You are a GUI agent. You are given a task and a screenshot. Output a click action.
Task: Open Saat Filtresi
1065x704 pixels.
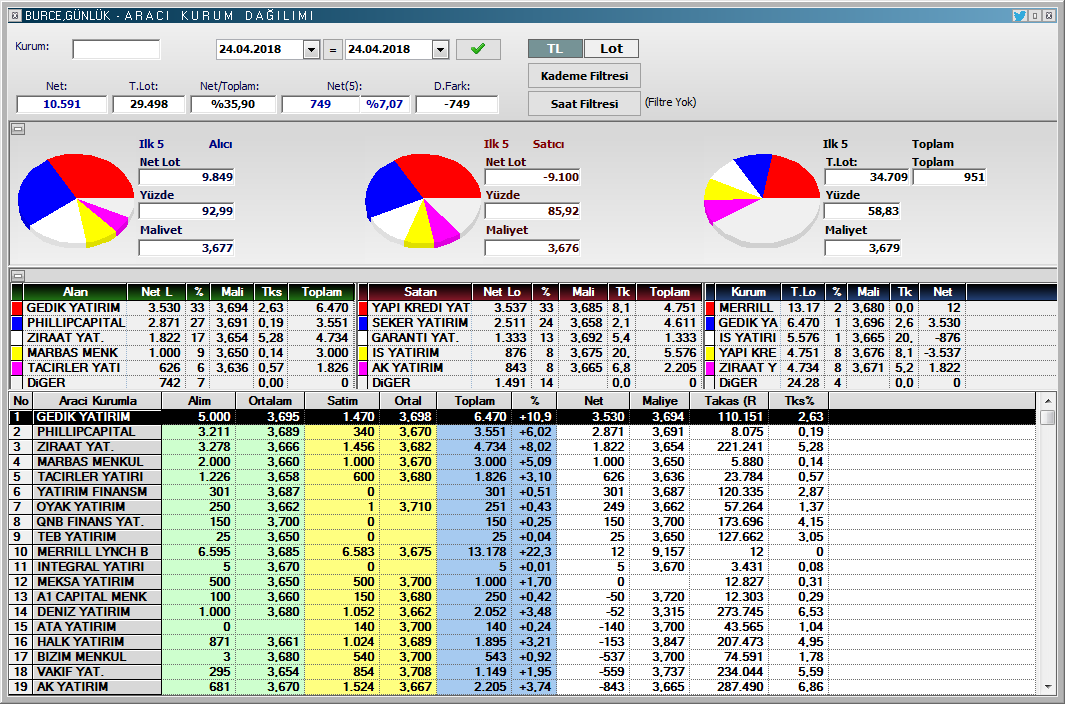point(584,104)
